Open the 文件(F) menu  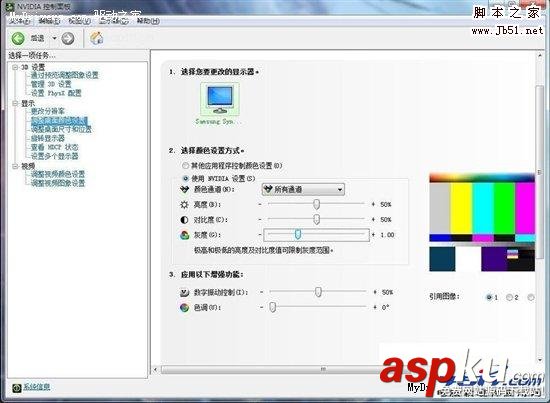click(19, 21)
